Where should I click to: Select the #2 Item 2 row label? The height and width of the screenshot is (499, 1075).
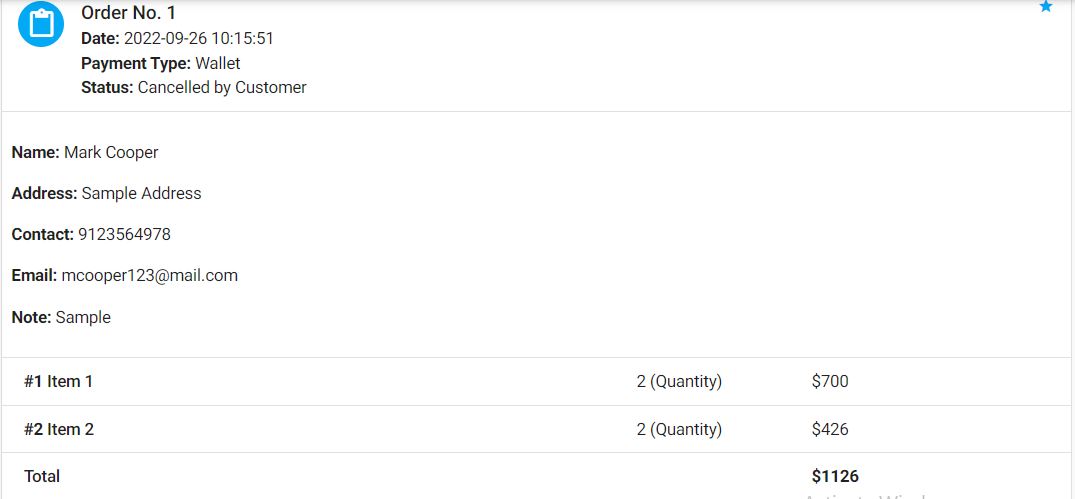[x=58, y=429]
